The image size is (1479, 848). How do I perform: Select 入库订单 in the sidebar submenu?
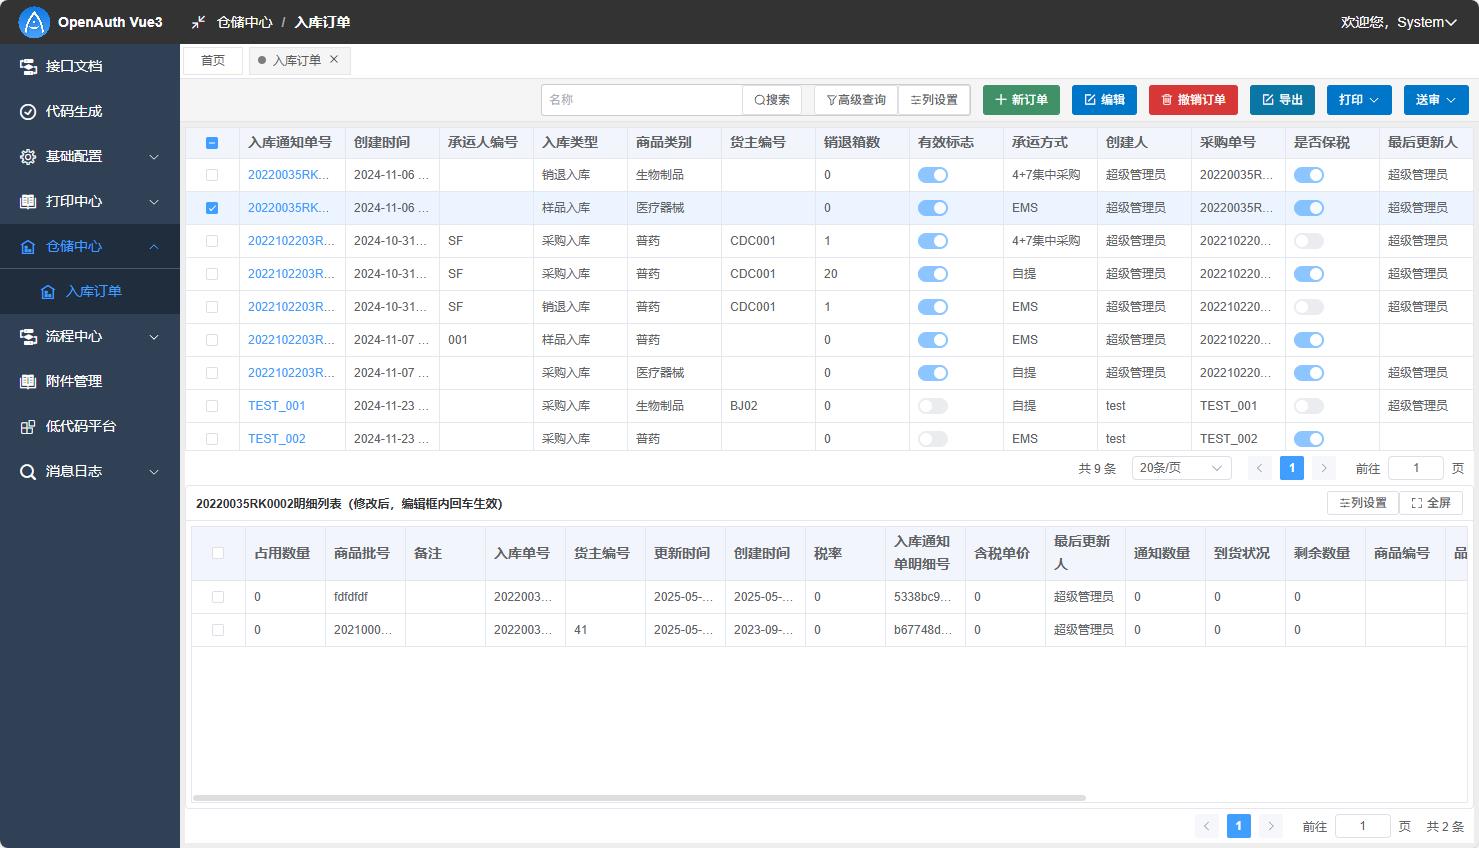click(93, 291)
